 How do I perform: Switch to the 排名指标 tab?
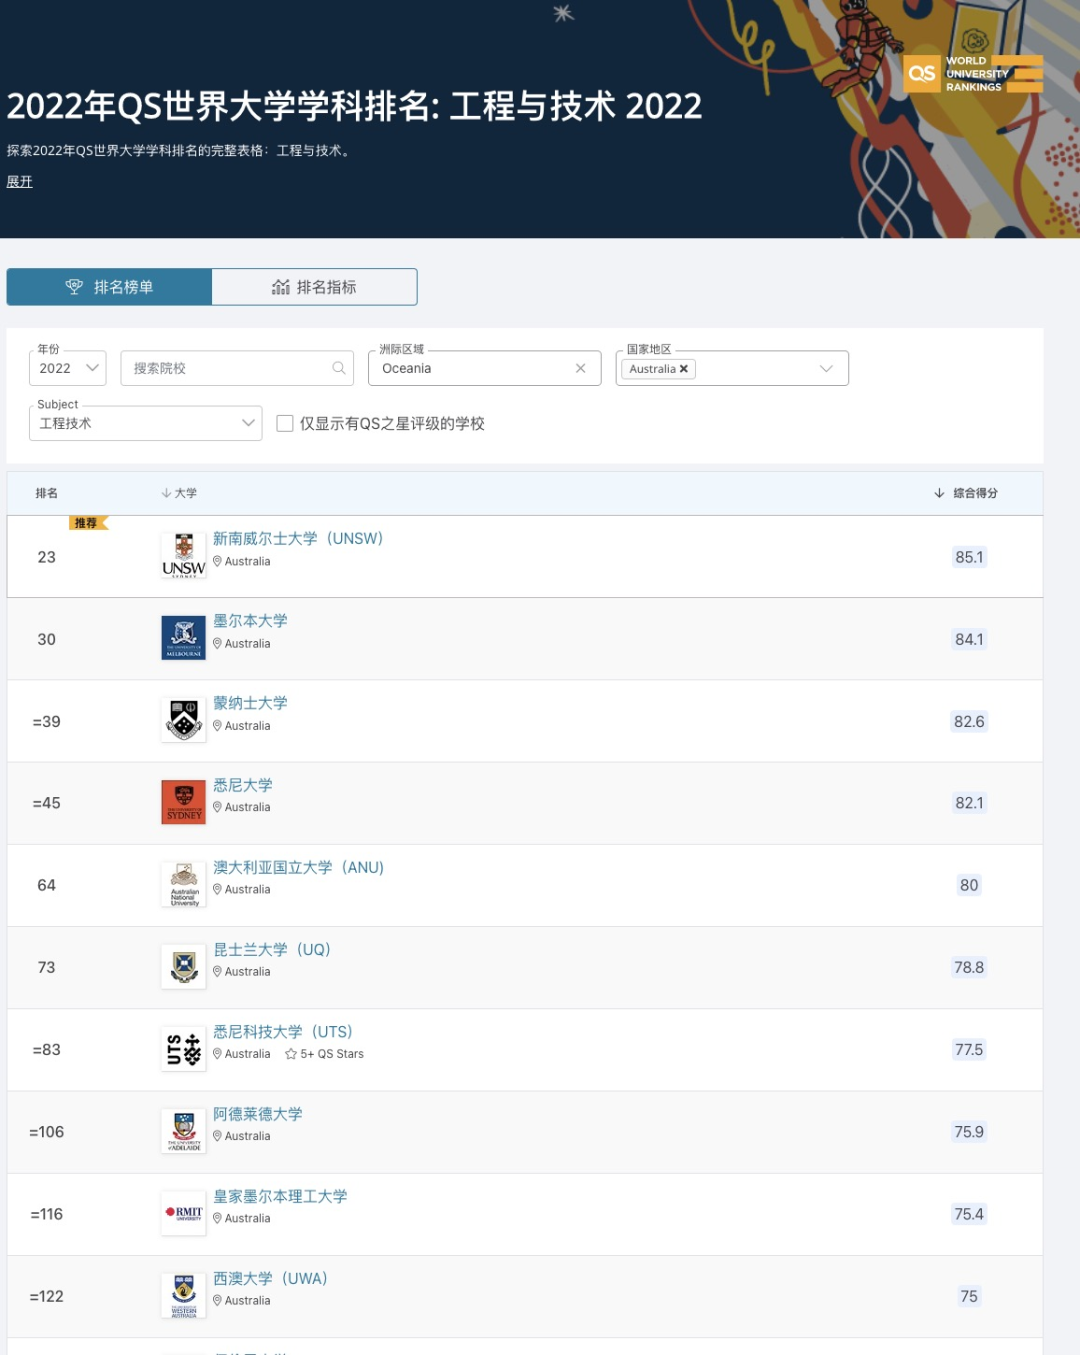point(314,287)
